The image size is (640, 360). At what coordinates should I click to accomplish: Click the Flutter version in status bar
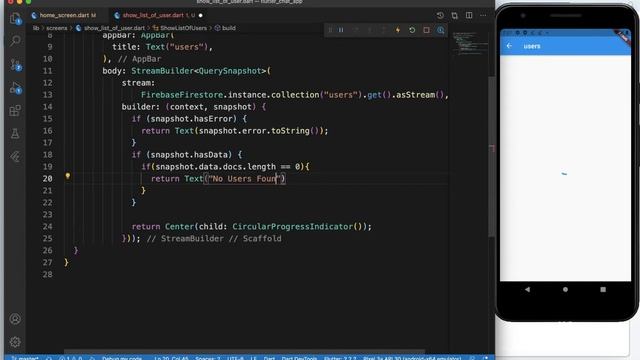click(x=340, y=358)
